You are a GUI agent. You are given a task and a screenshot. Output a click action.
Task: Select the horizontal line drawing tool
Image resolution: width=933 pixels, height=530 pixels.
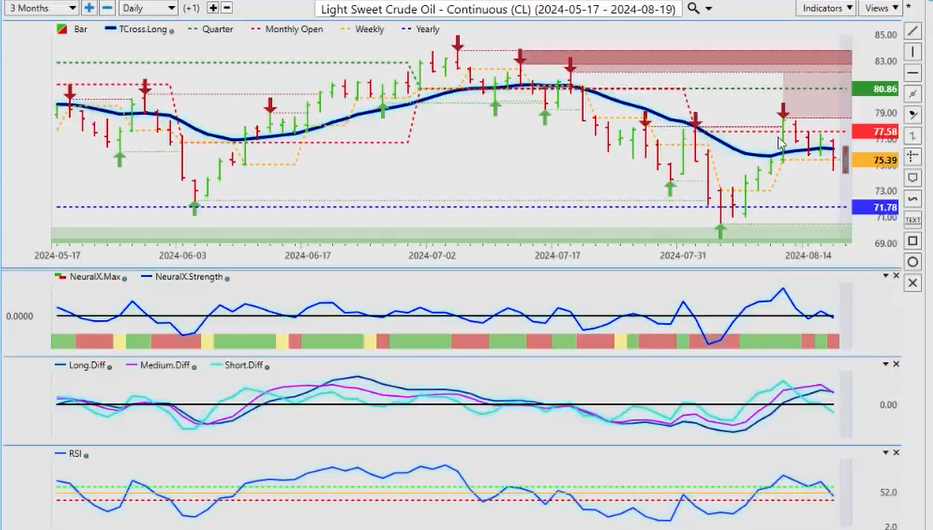(x=912, y=73)
